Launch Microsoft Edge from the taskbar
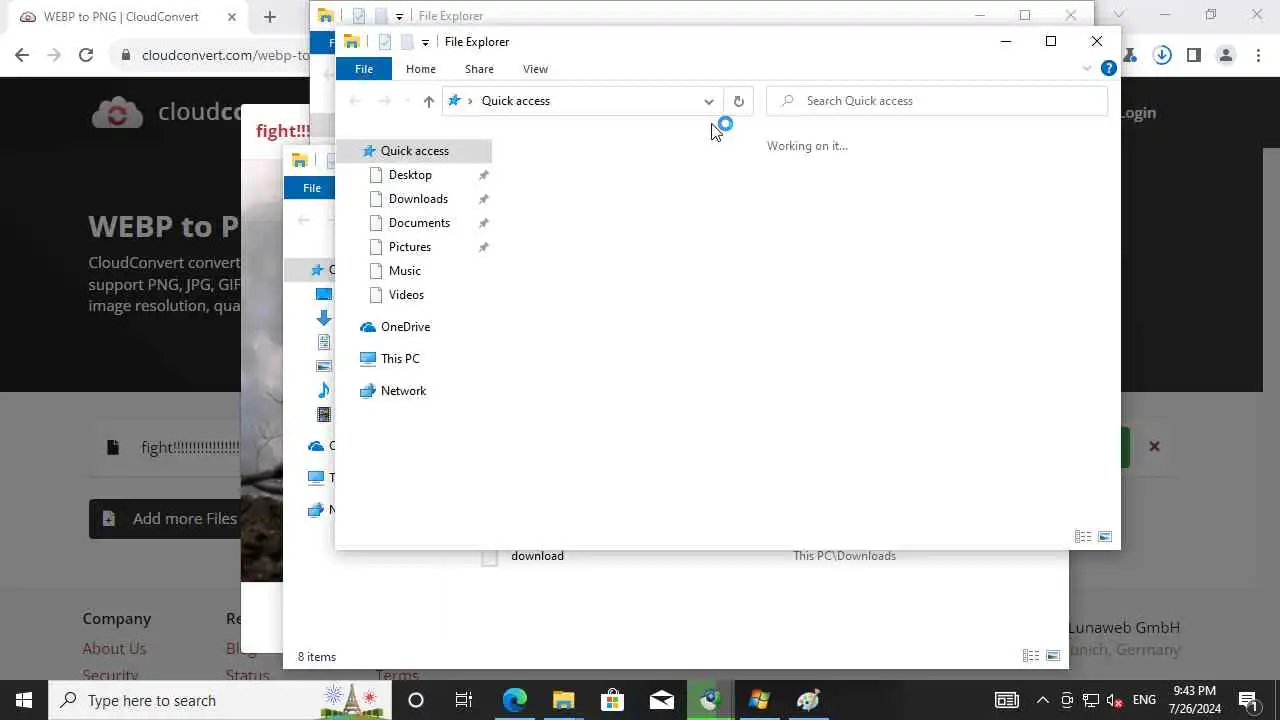 (514, 700)
